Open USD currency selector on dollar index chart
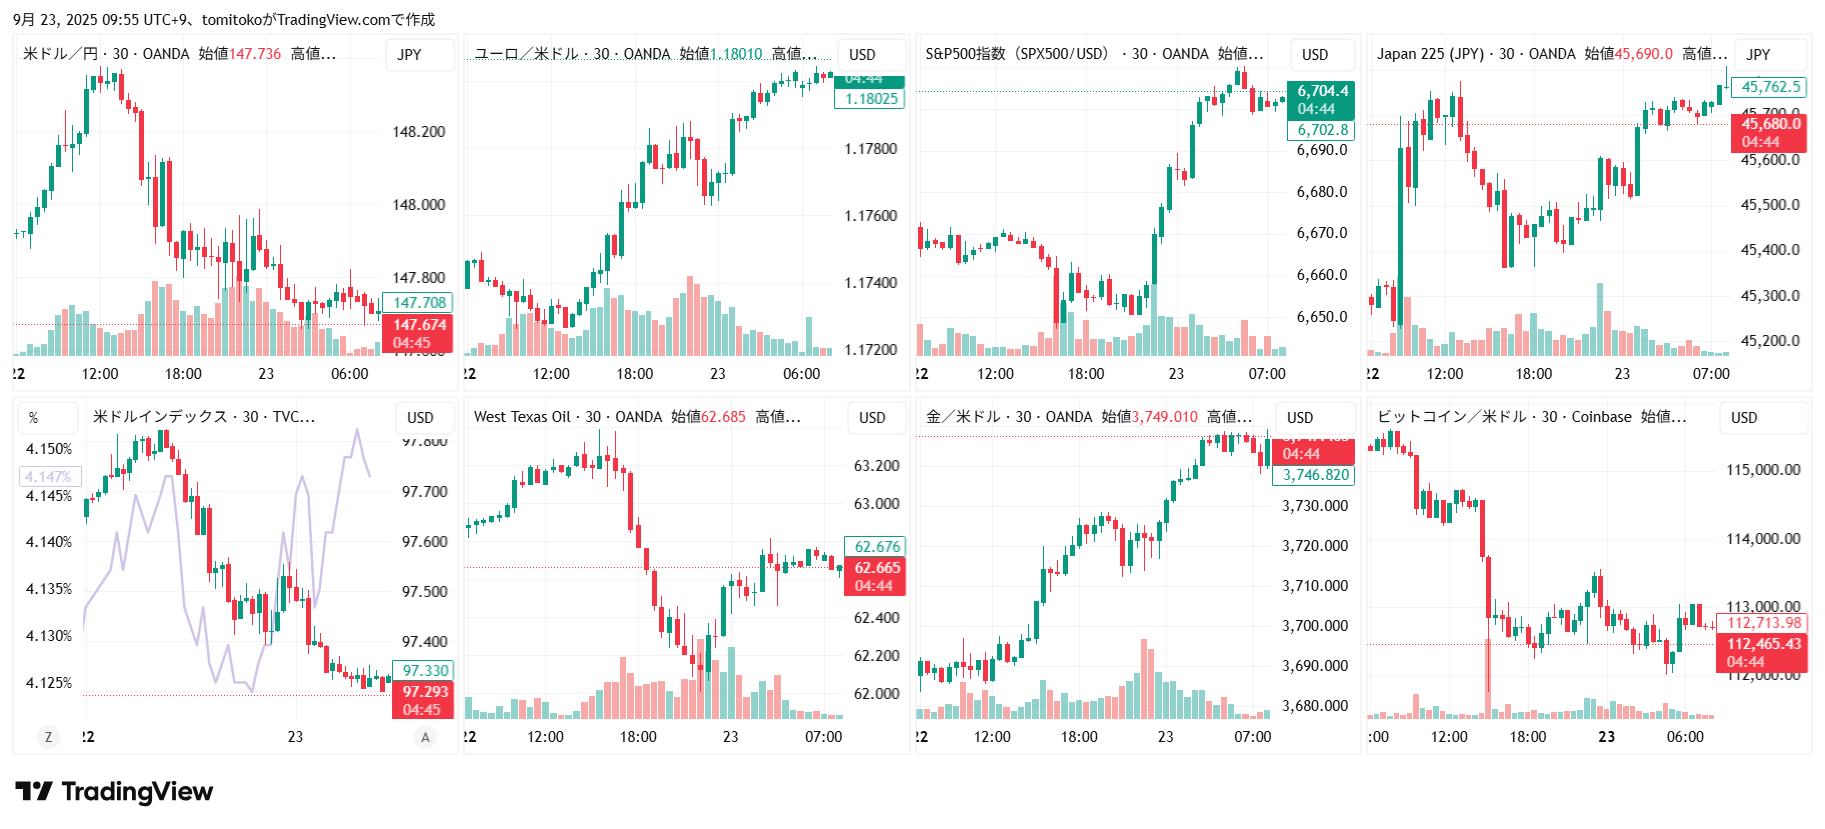The height and width of the screenshot is (829, 1825). coord(420,418)
